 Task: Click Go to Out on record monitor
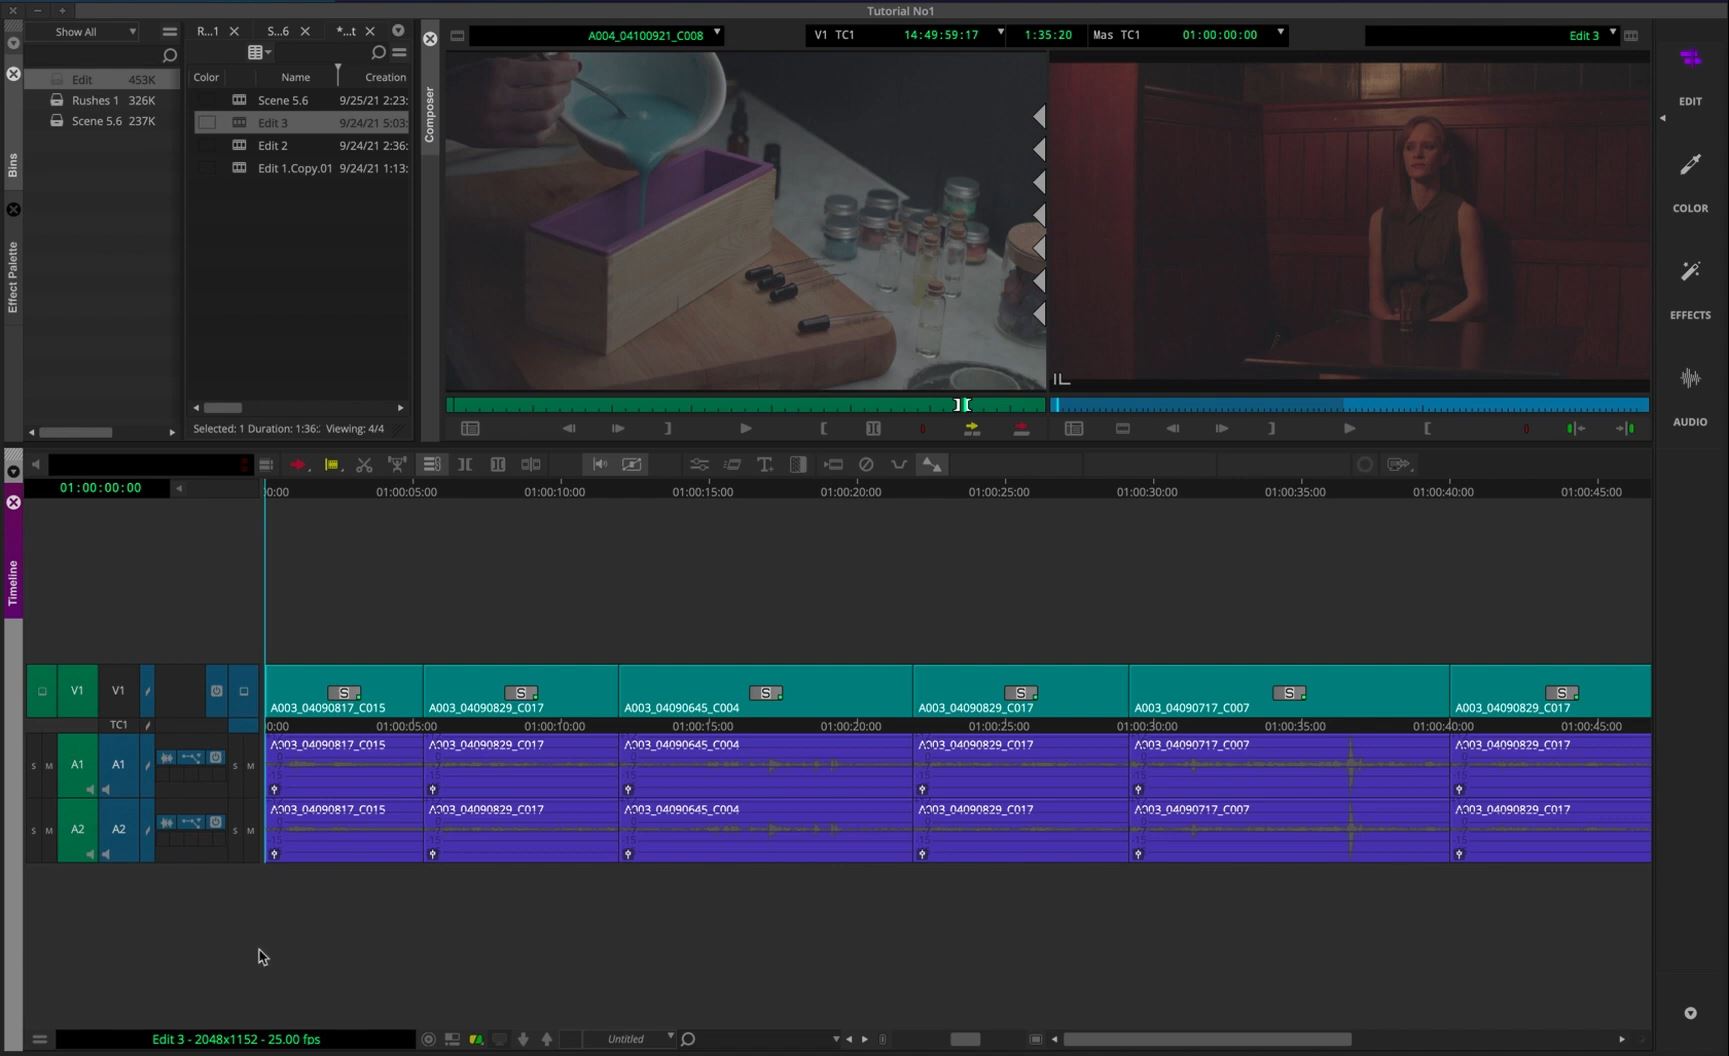click(1625, 428)
